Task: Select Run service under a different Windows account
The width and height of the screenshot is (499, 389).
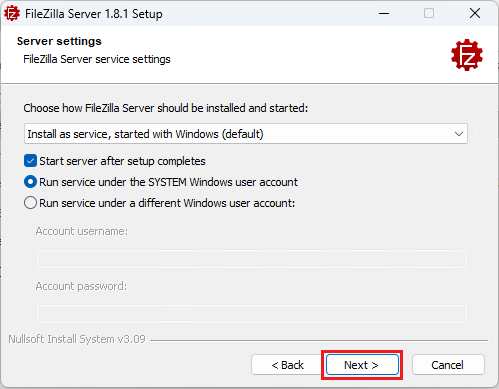Action: point(30,203)
